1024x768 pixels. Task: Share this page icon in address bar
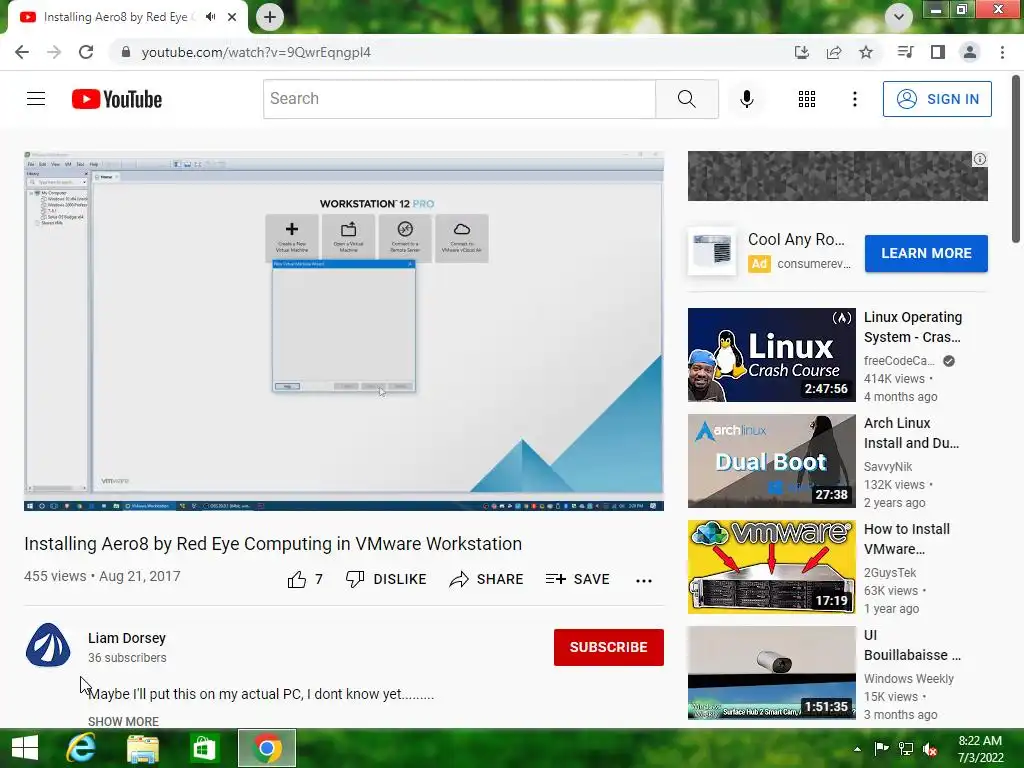point(834,52)
